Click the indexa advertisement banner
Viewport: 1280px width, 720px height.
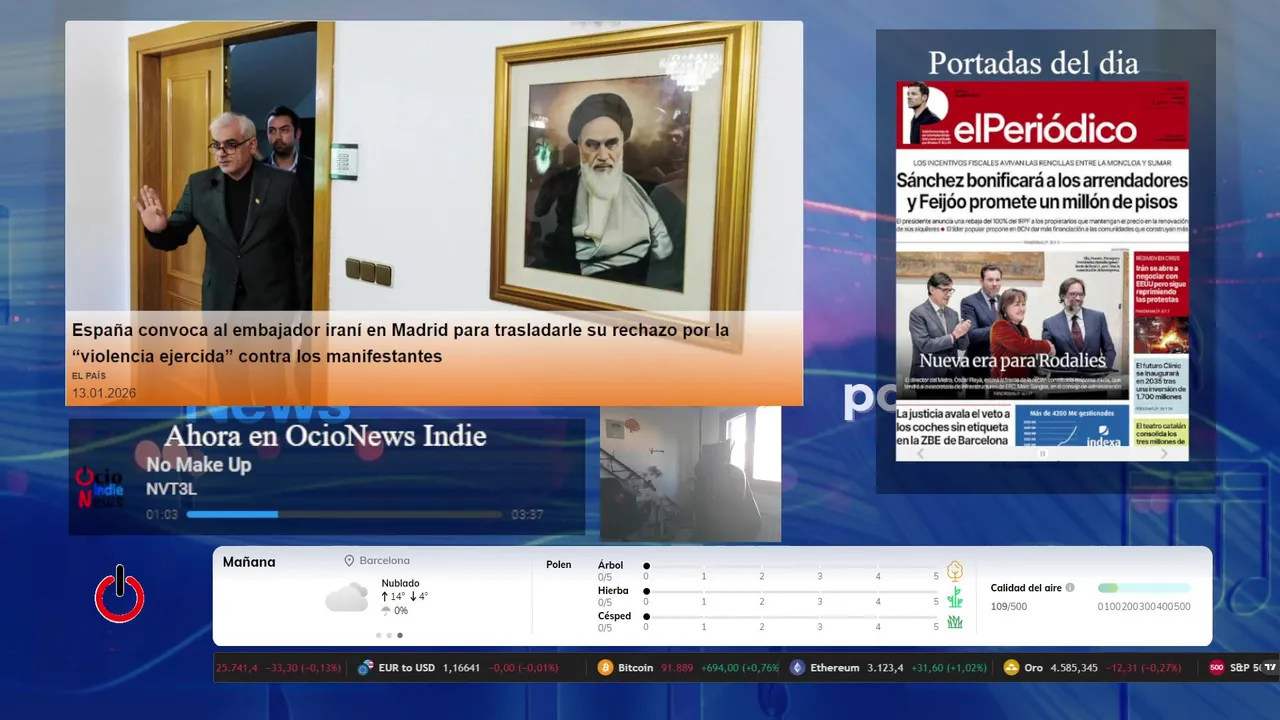[1072, 426]
